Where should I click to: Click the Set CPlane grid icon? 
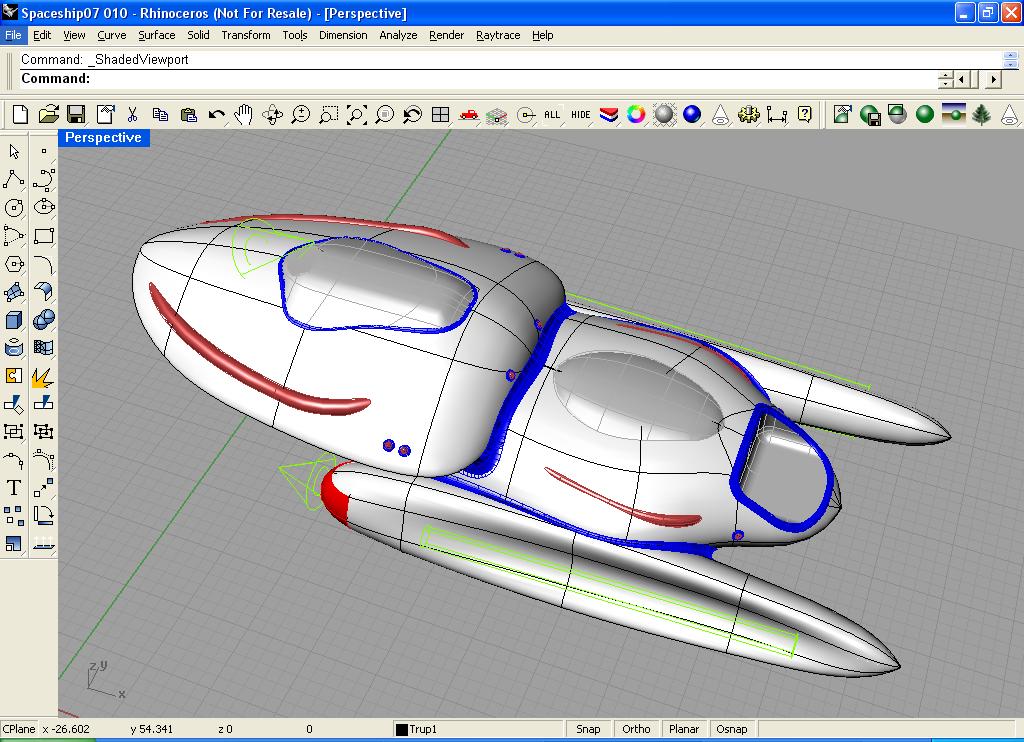496,115
